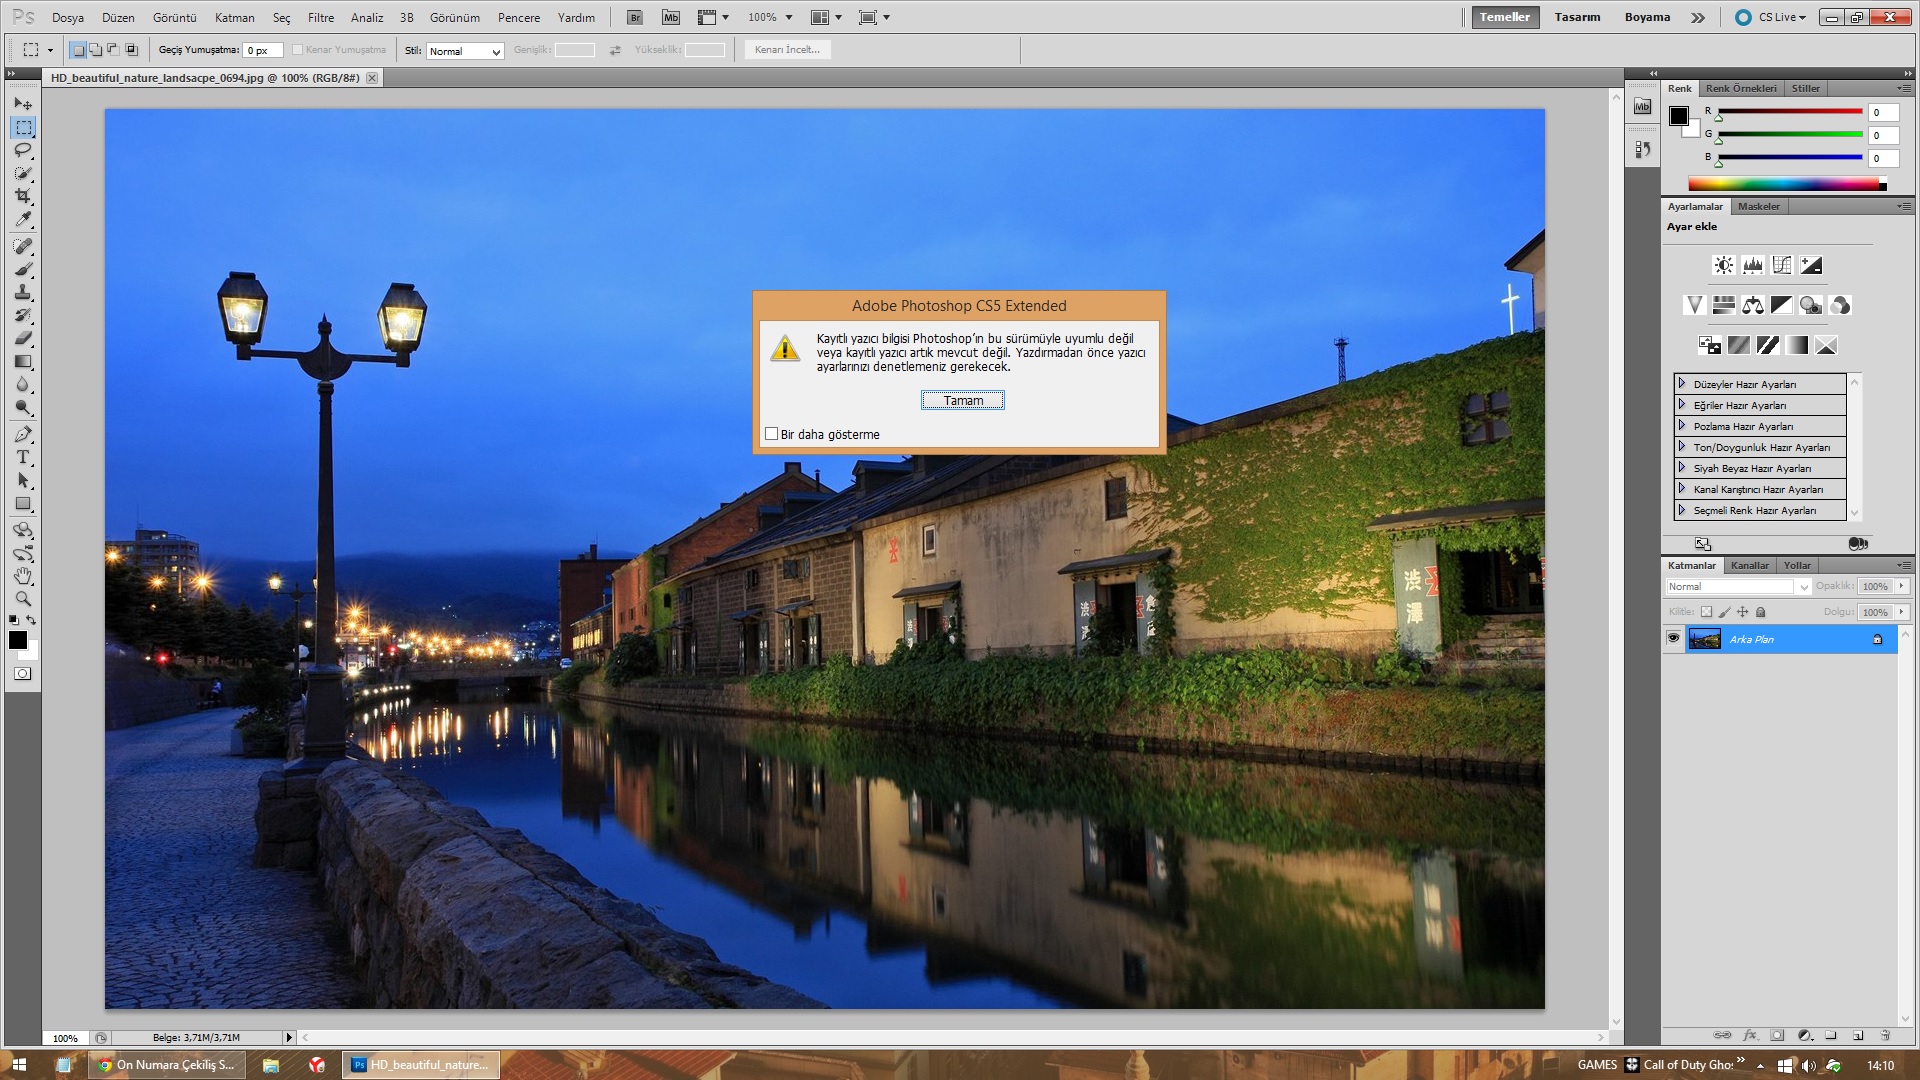The width and height of the screenshot is (1920, 1080).
Task: Switch to the Kanallar tab
Action: [x=1749, y=565]
